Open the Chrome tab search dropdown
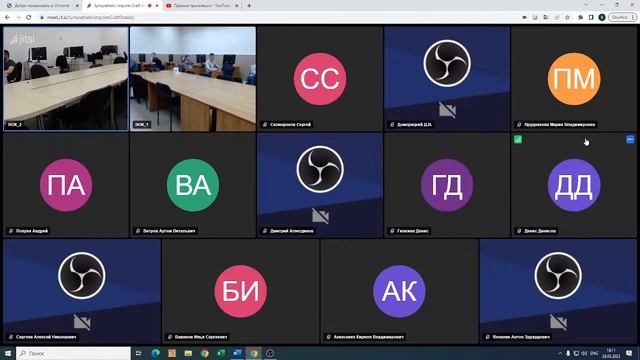Viewport: 640px width, 360px height. coord(586,5)
